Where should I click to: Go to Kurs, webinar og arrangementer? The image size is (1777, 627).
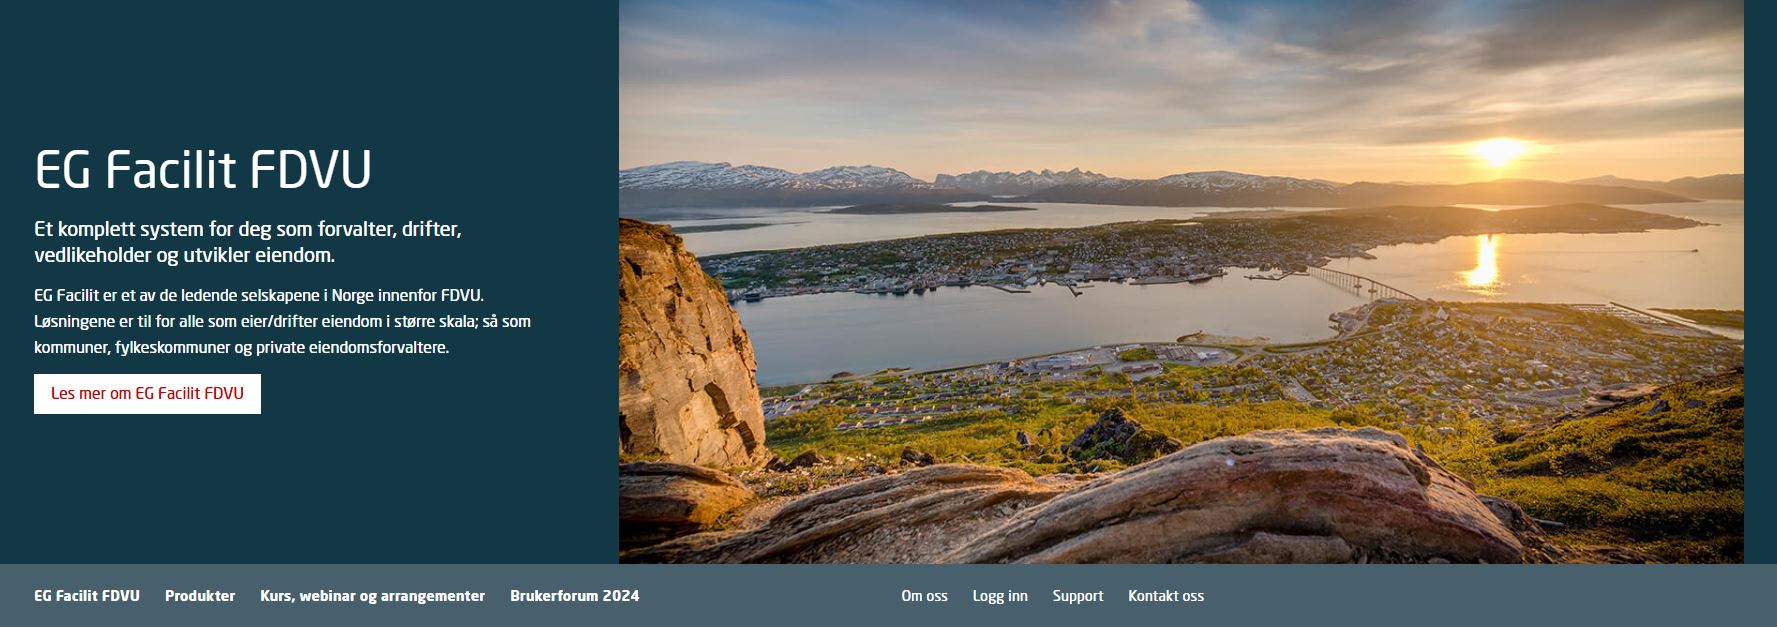pyautogui.click(x=372, y=596)
